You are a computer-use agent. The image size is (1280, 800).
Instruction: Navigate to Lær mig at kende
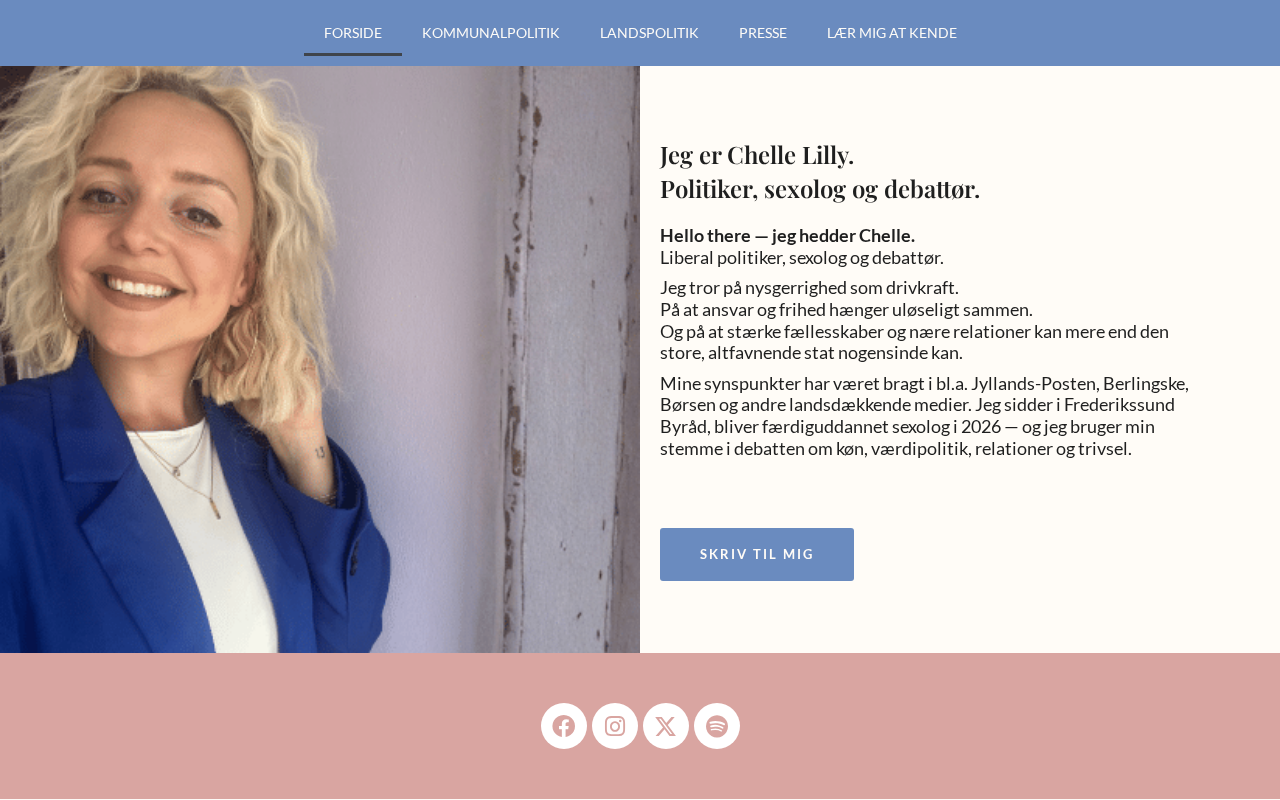pos(892,33)
